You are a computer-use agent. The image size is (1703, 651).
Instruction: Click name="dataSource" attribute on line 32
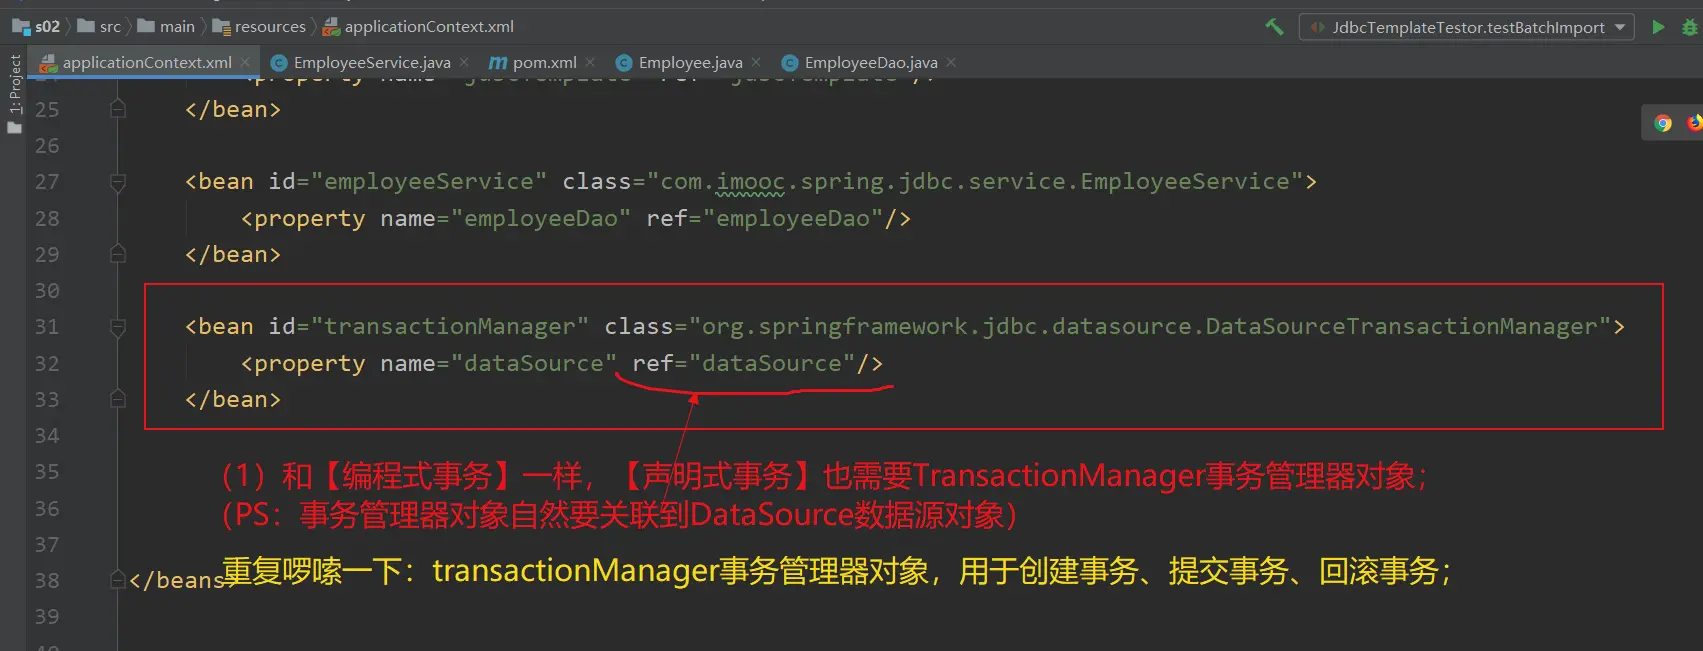[498, 364]
